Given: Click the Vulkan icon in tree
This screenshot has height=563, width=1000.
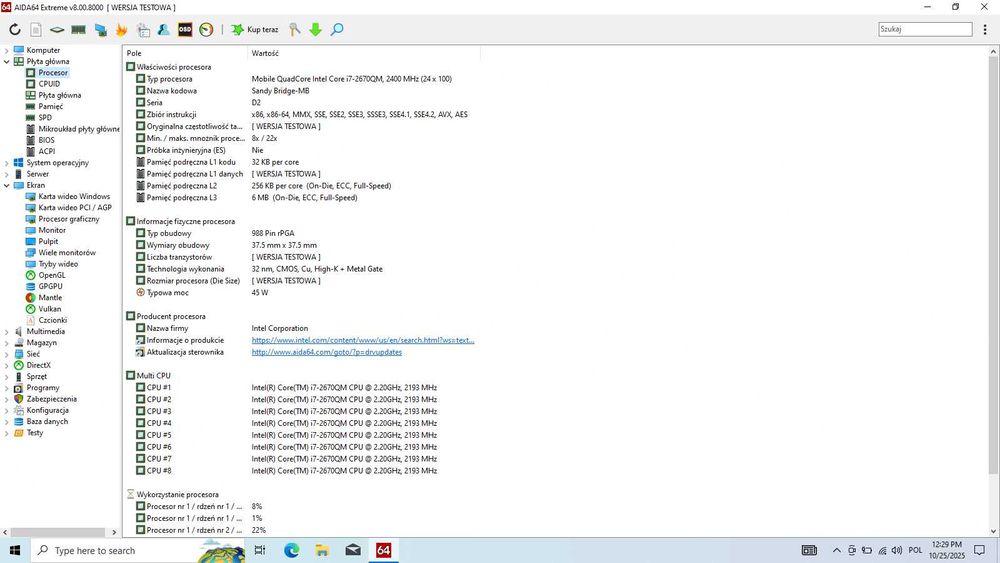Looking at the screenshot, I should tap(30, 309).
